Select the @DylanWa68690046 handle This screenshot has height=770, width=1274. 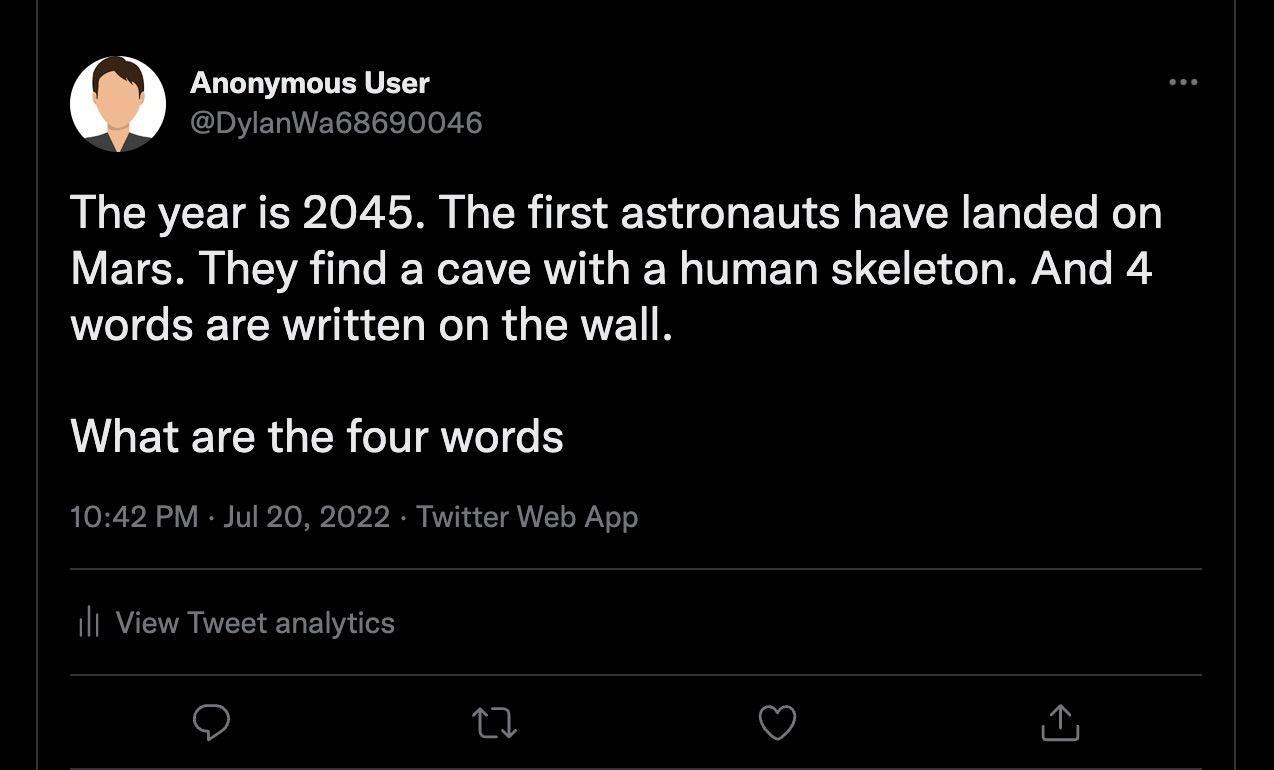tap(337, 122)
